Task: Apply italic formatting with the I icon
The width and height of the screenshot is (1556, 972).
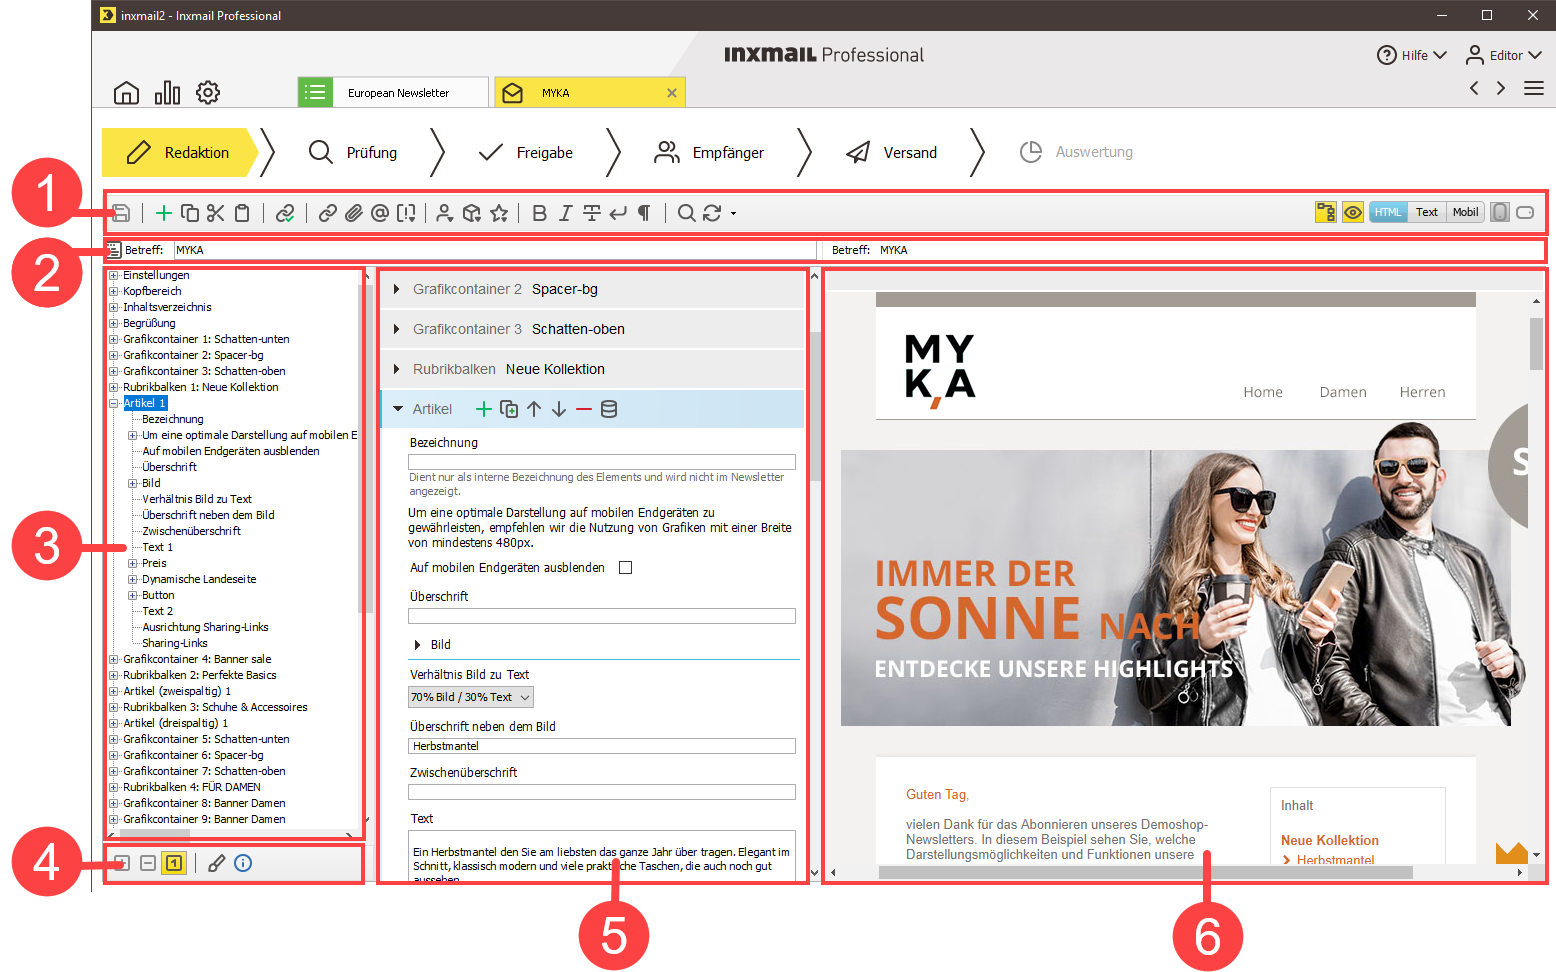Action: tap(566, 213)
